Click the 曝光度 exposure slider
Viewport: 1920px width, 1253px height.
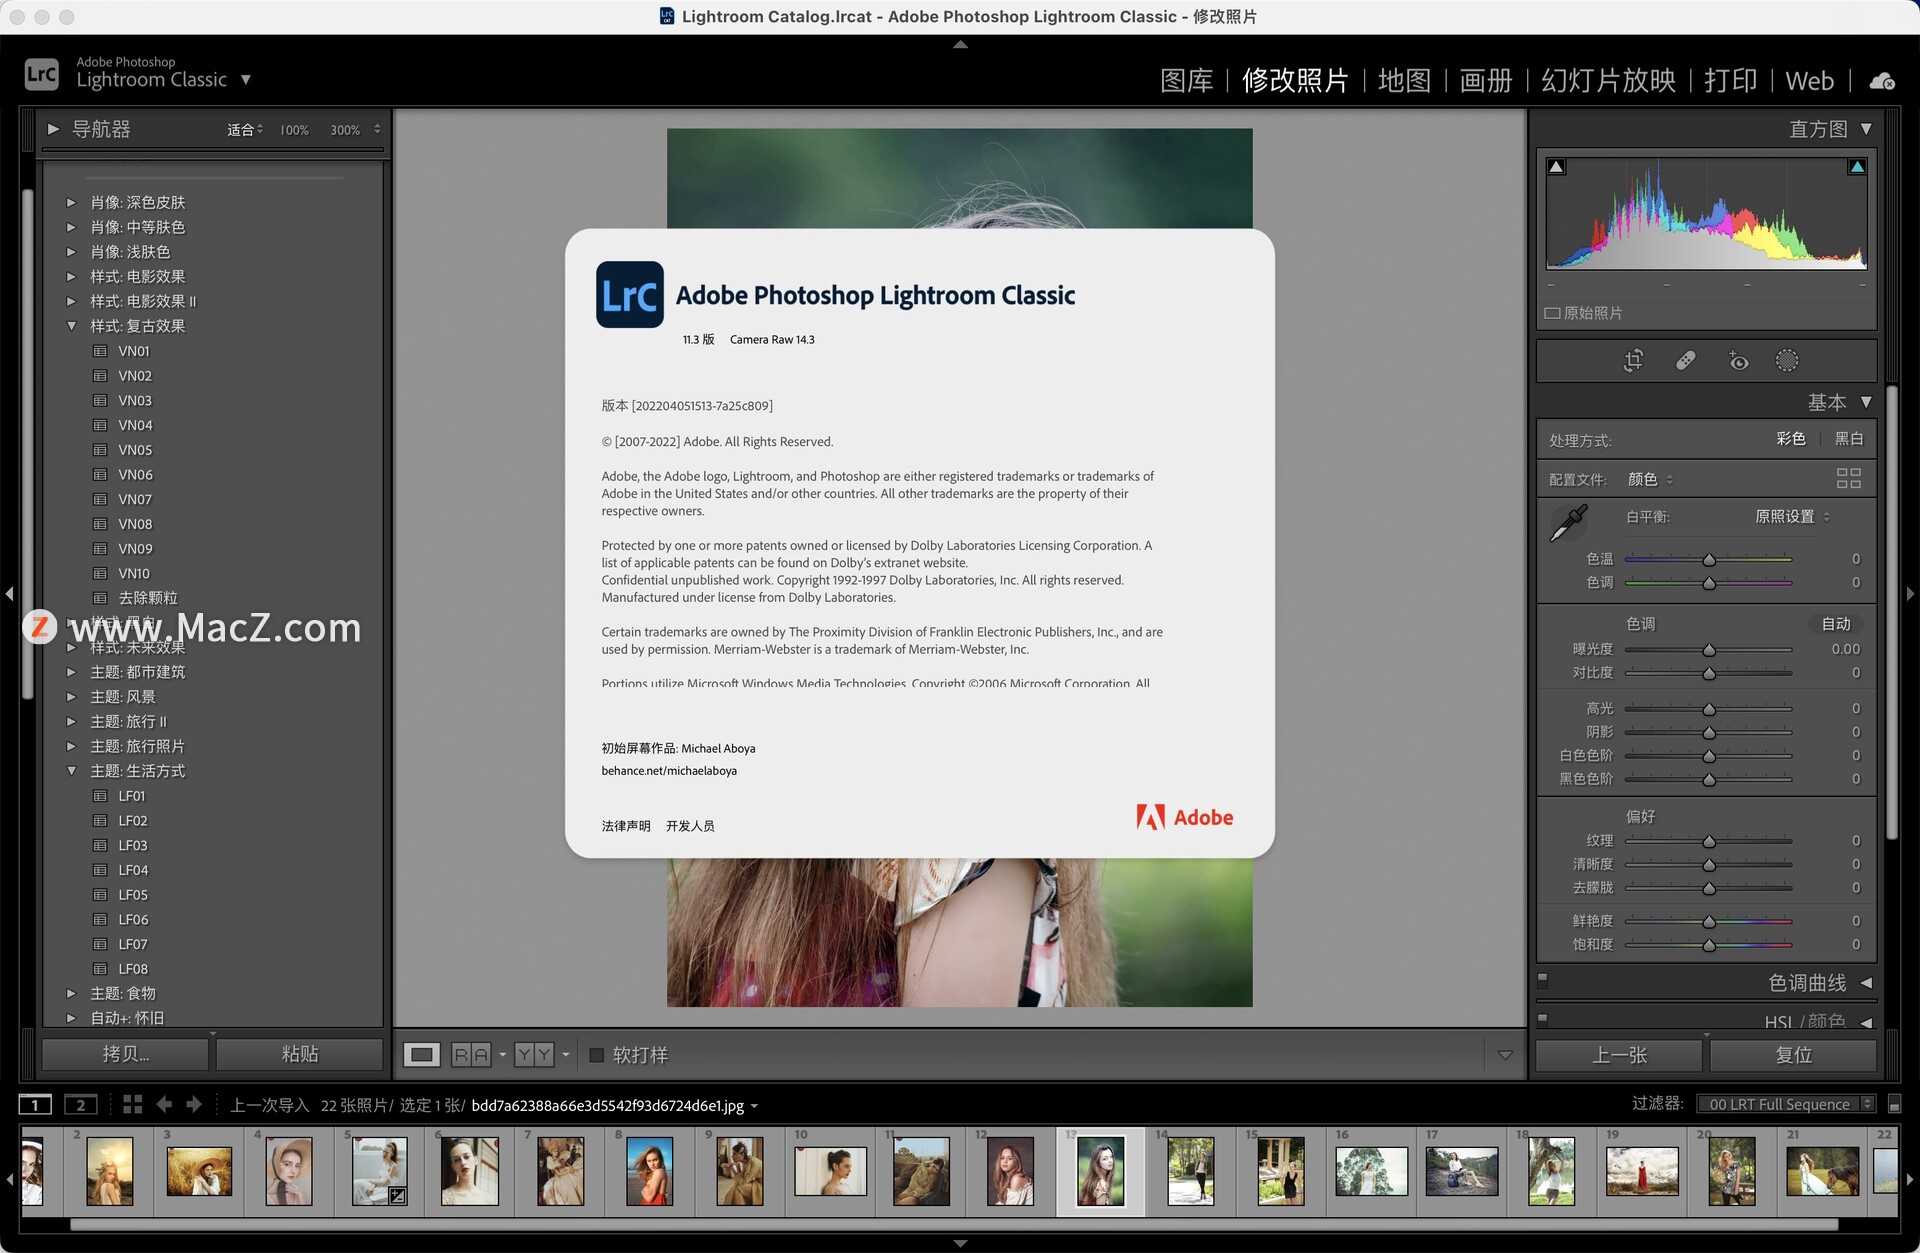pyautogui.click(x=1708, y=650)
